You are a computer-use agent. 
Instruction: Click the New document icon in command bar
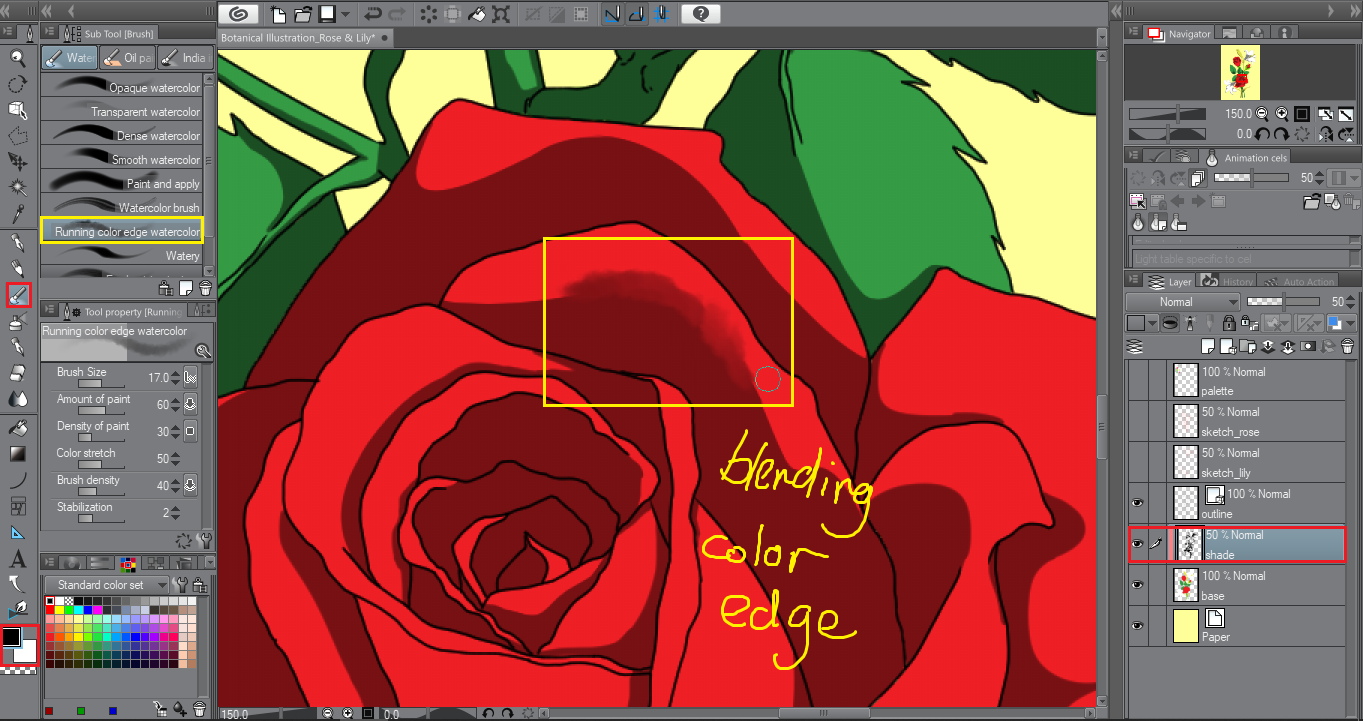(278, 14)
